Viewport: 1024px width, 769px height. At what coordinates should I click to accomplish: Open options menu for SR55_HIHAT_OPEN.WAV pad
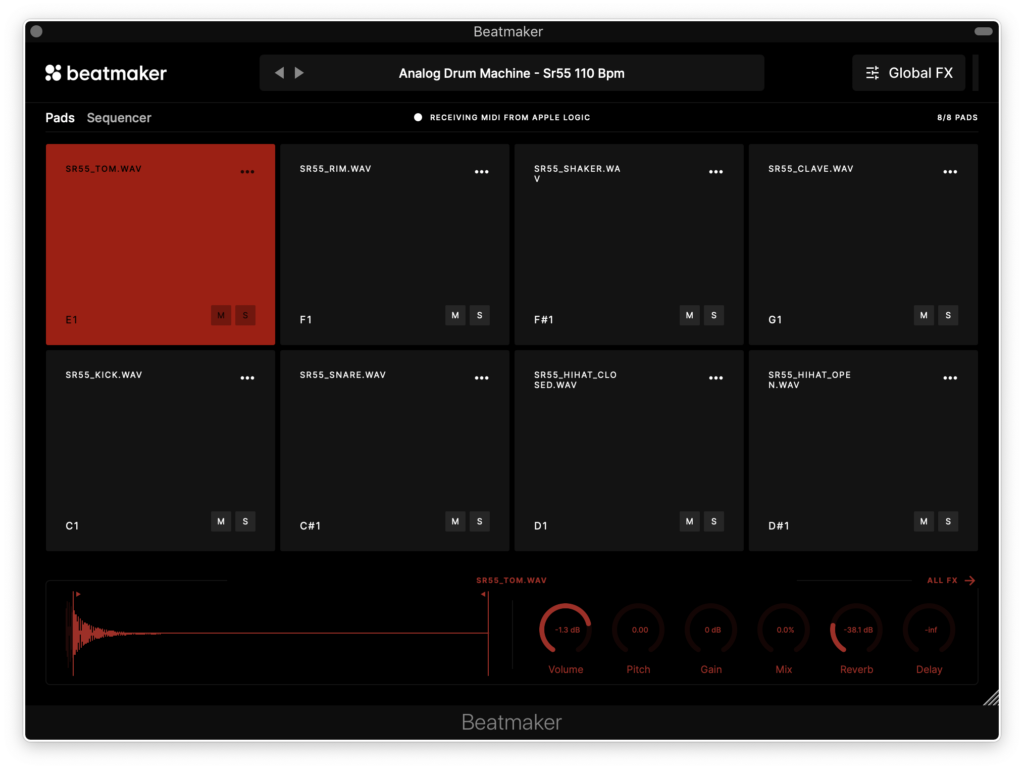(950, 378)
